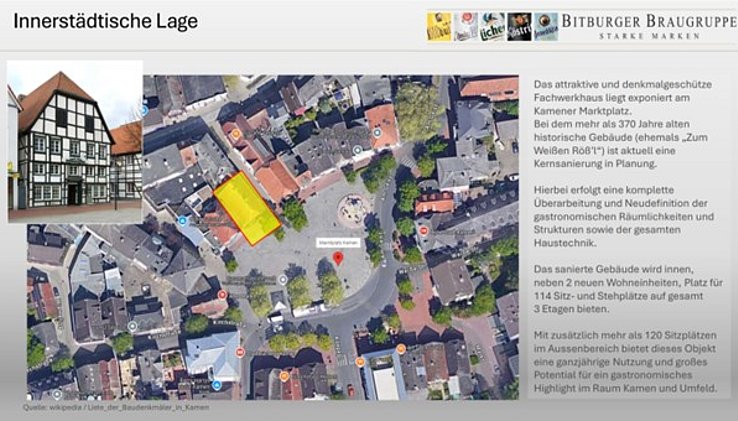Image resolution: width=738 pixels, height=421 pixels.
Task: Click the round fountain on the market square
Action: tap(352, 209)
